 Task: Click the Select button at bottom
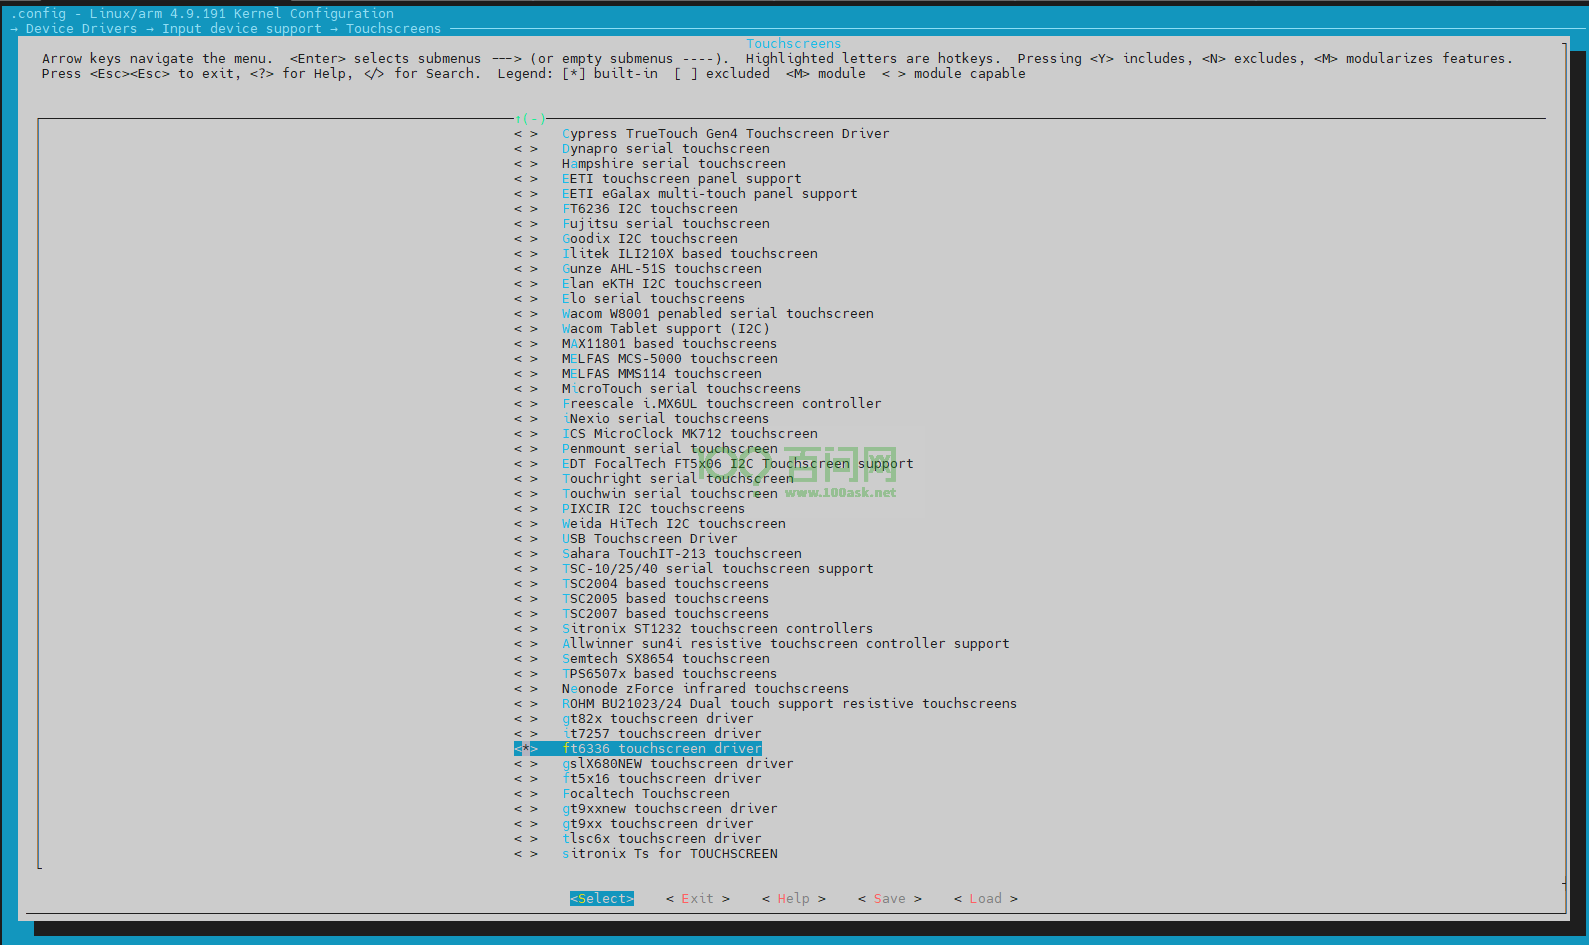(x=601, y=898)
